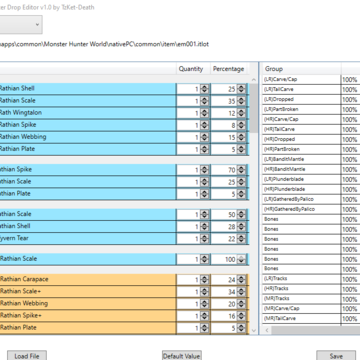Click the item list vertical scrollbar thumb

[x=253, y=108]
